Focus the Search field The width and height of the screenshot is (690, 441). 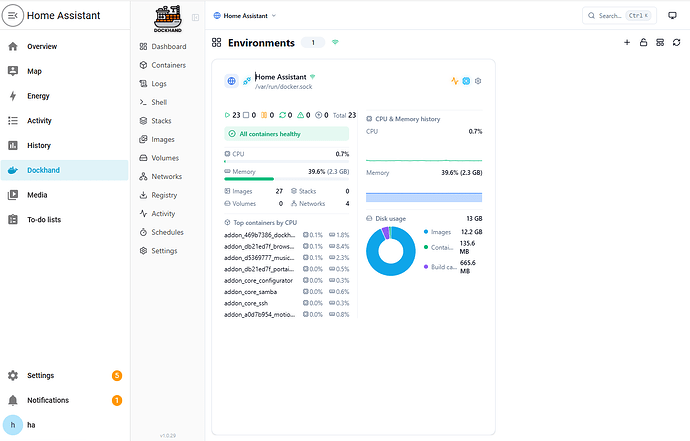(619, 15)
